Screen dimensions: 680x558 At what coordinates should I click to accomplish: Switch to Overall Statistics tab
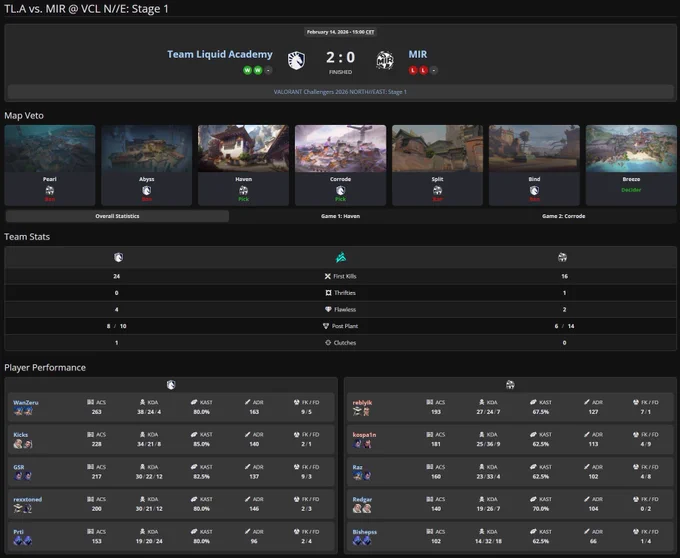click(117, 216)
